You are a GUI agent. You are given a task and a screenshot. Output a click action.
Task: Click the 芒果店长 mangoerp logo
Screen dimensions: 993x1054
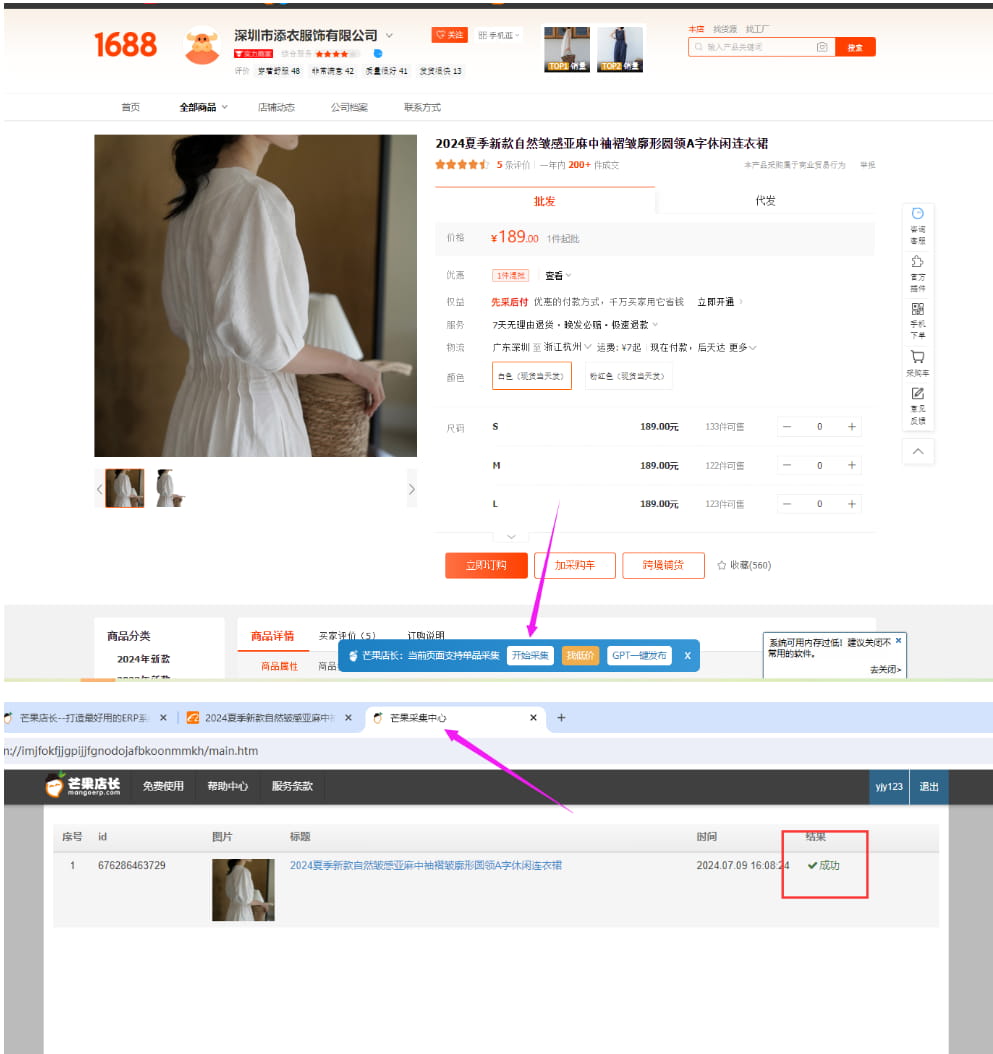(83, 787)
